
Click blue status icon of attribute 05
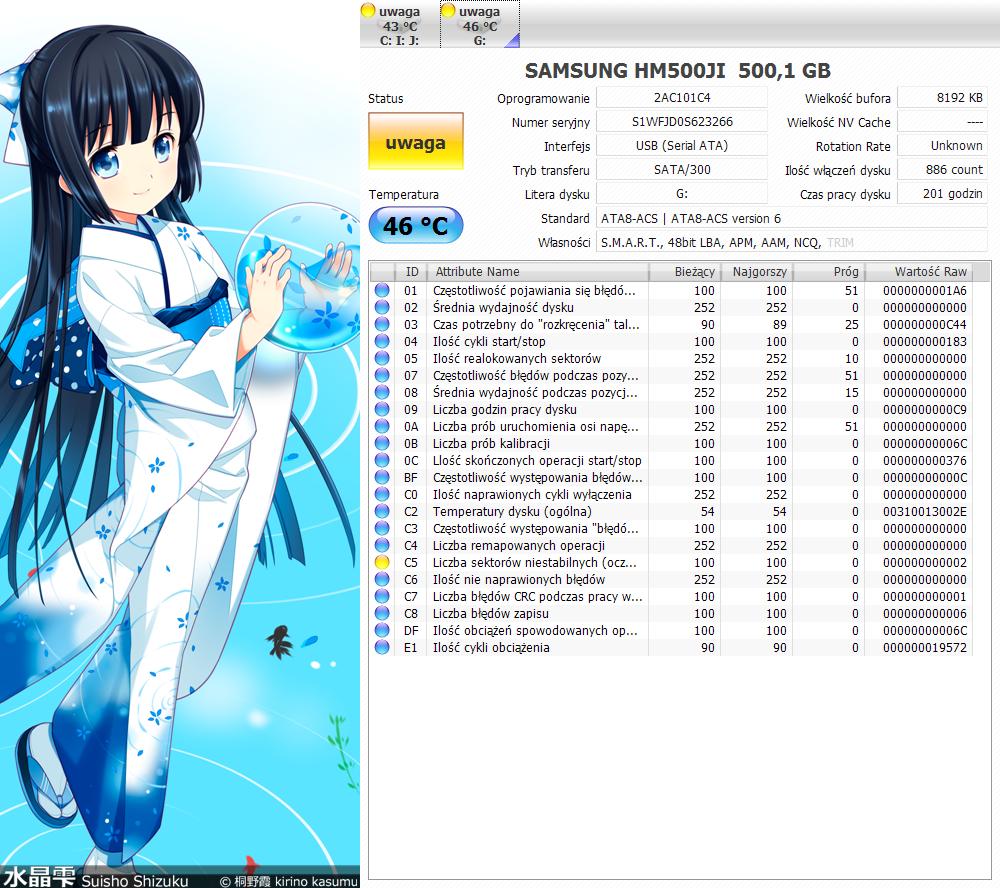[382, 359]
